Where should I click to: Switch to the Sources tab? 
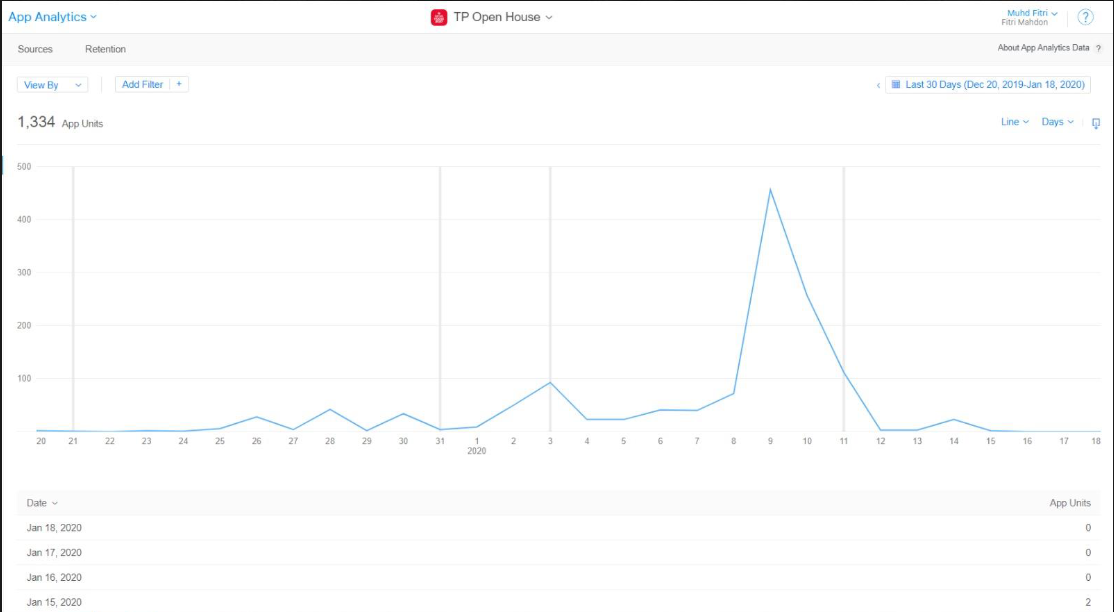(35, 49)
